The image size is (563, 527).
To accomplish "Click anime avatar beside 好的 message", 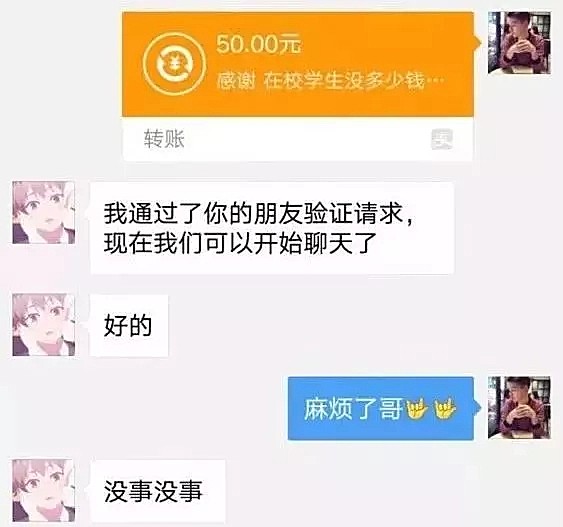I will coord(43,325).
